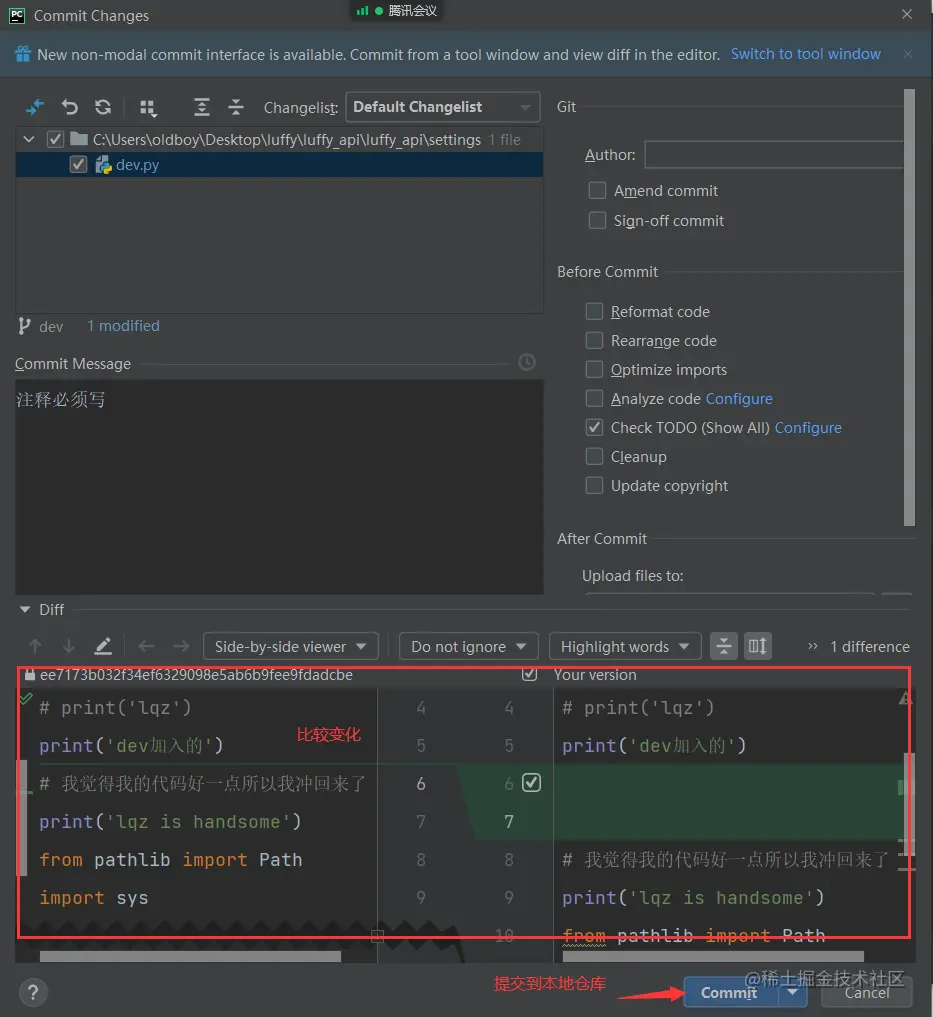
Task: Click the left diff pane horizontal scrollbar
Action: point(190,956)
